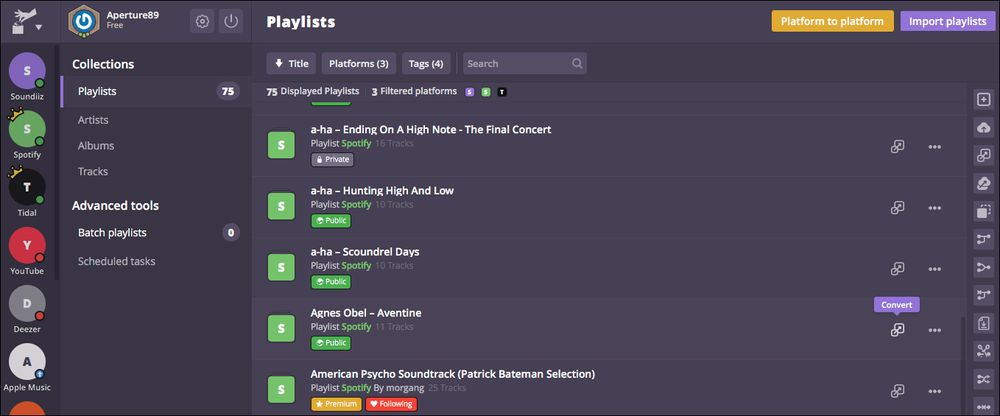Click the Public tag on Agnes Obel – Aventine
The width and height of the screenshot is (1000, 416).
pyautogui.click(x=331, y=343)
